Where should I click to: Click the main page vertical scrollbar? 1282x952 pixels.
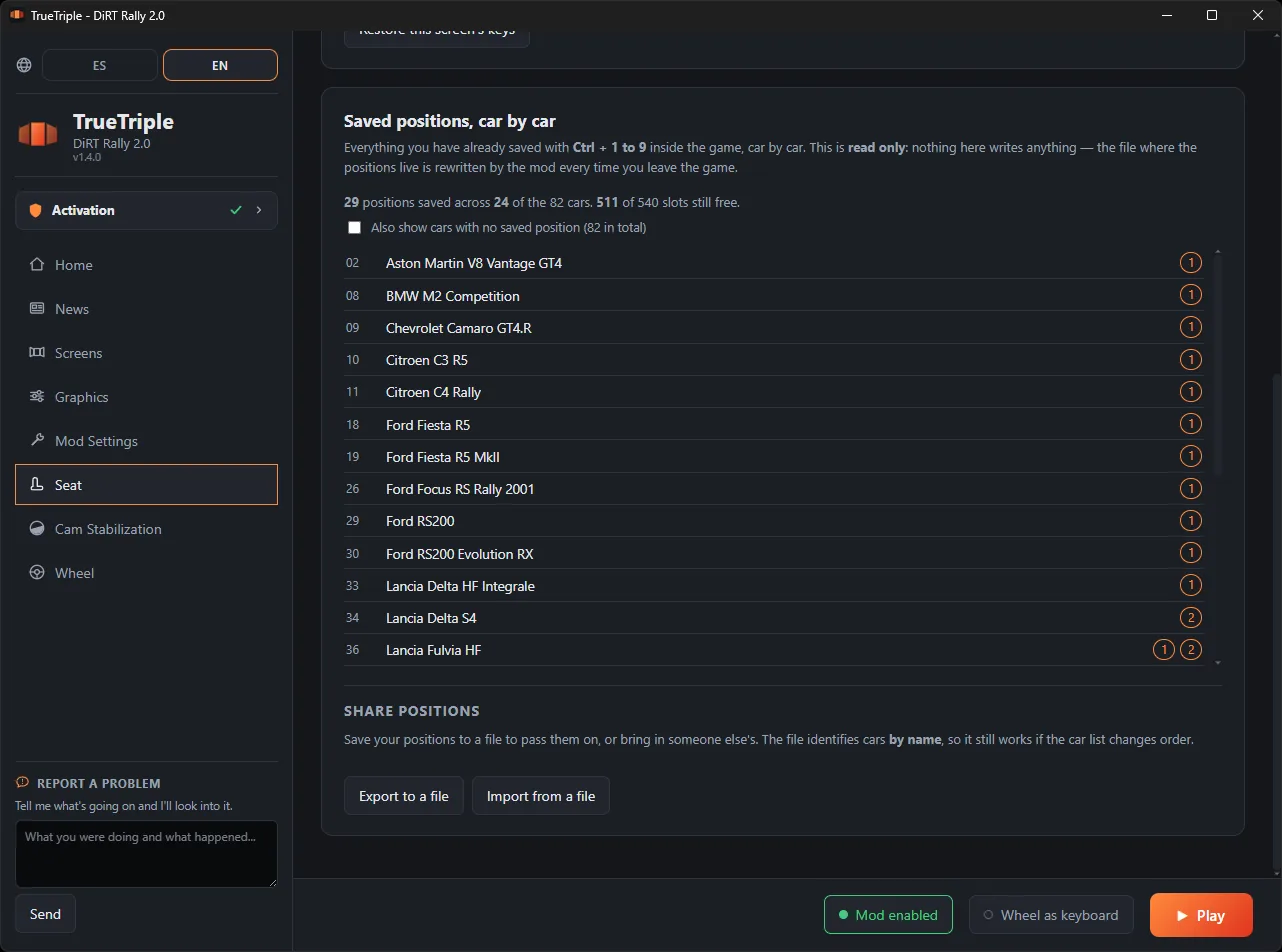[x=1275, y=620]
